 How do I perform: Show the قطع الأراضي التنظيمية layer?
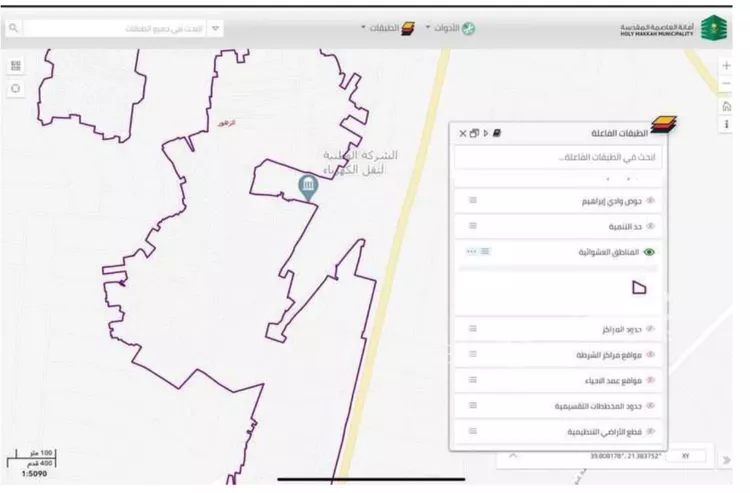coord(650,431)
